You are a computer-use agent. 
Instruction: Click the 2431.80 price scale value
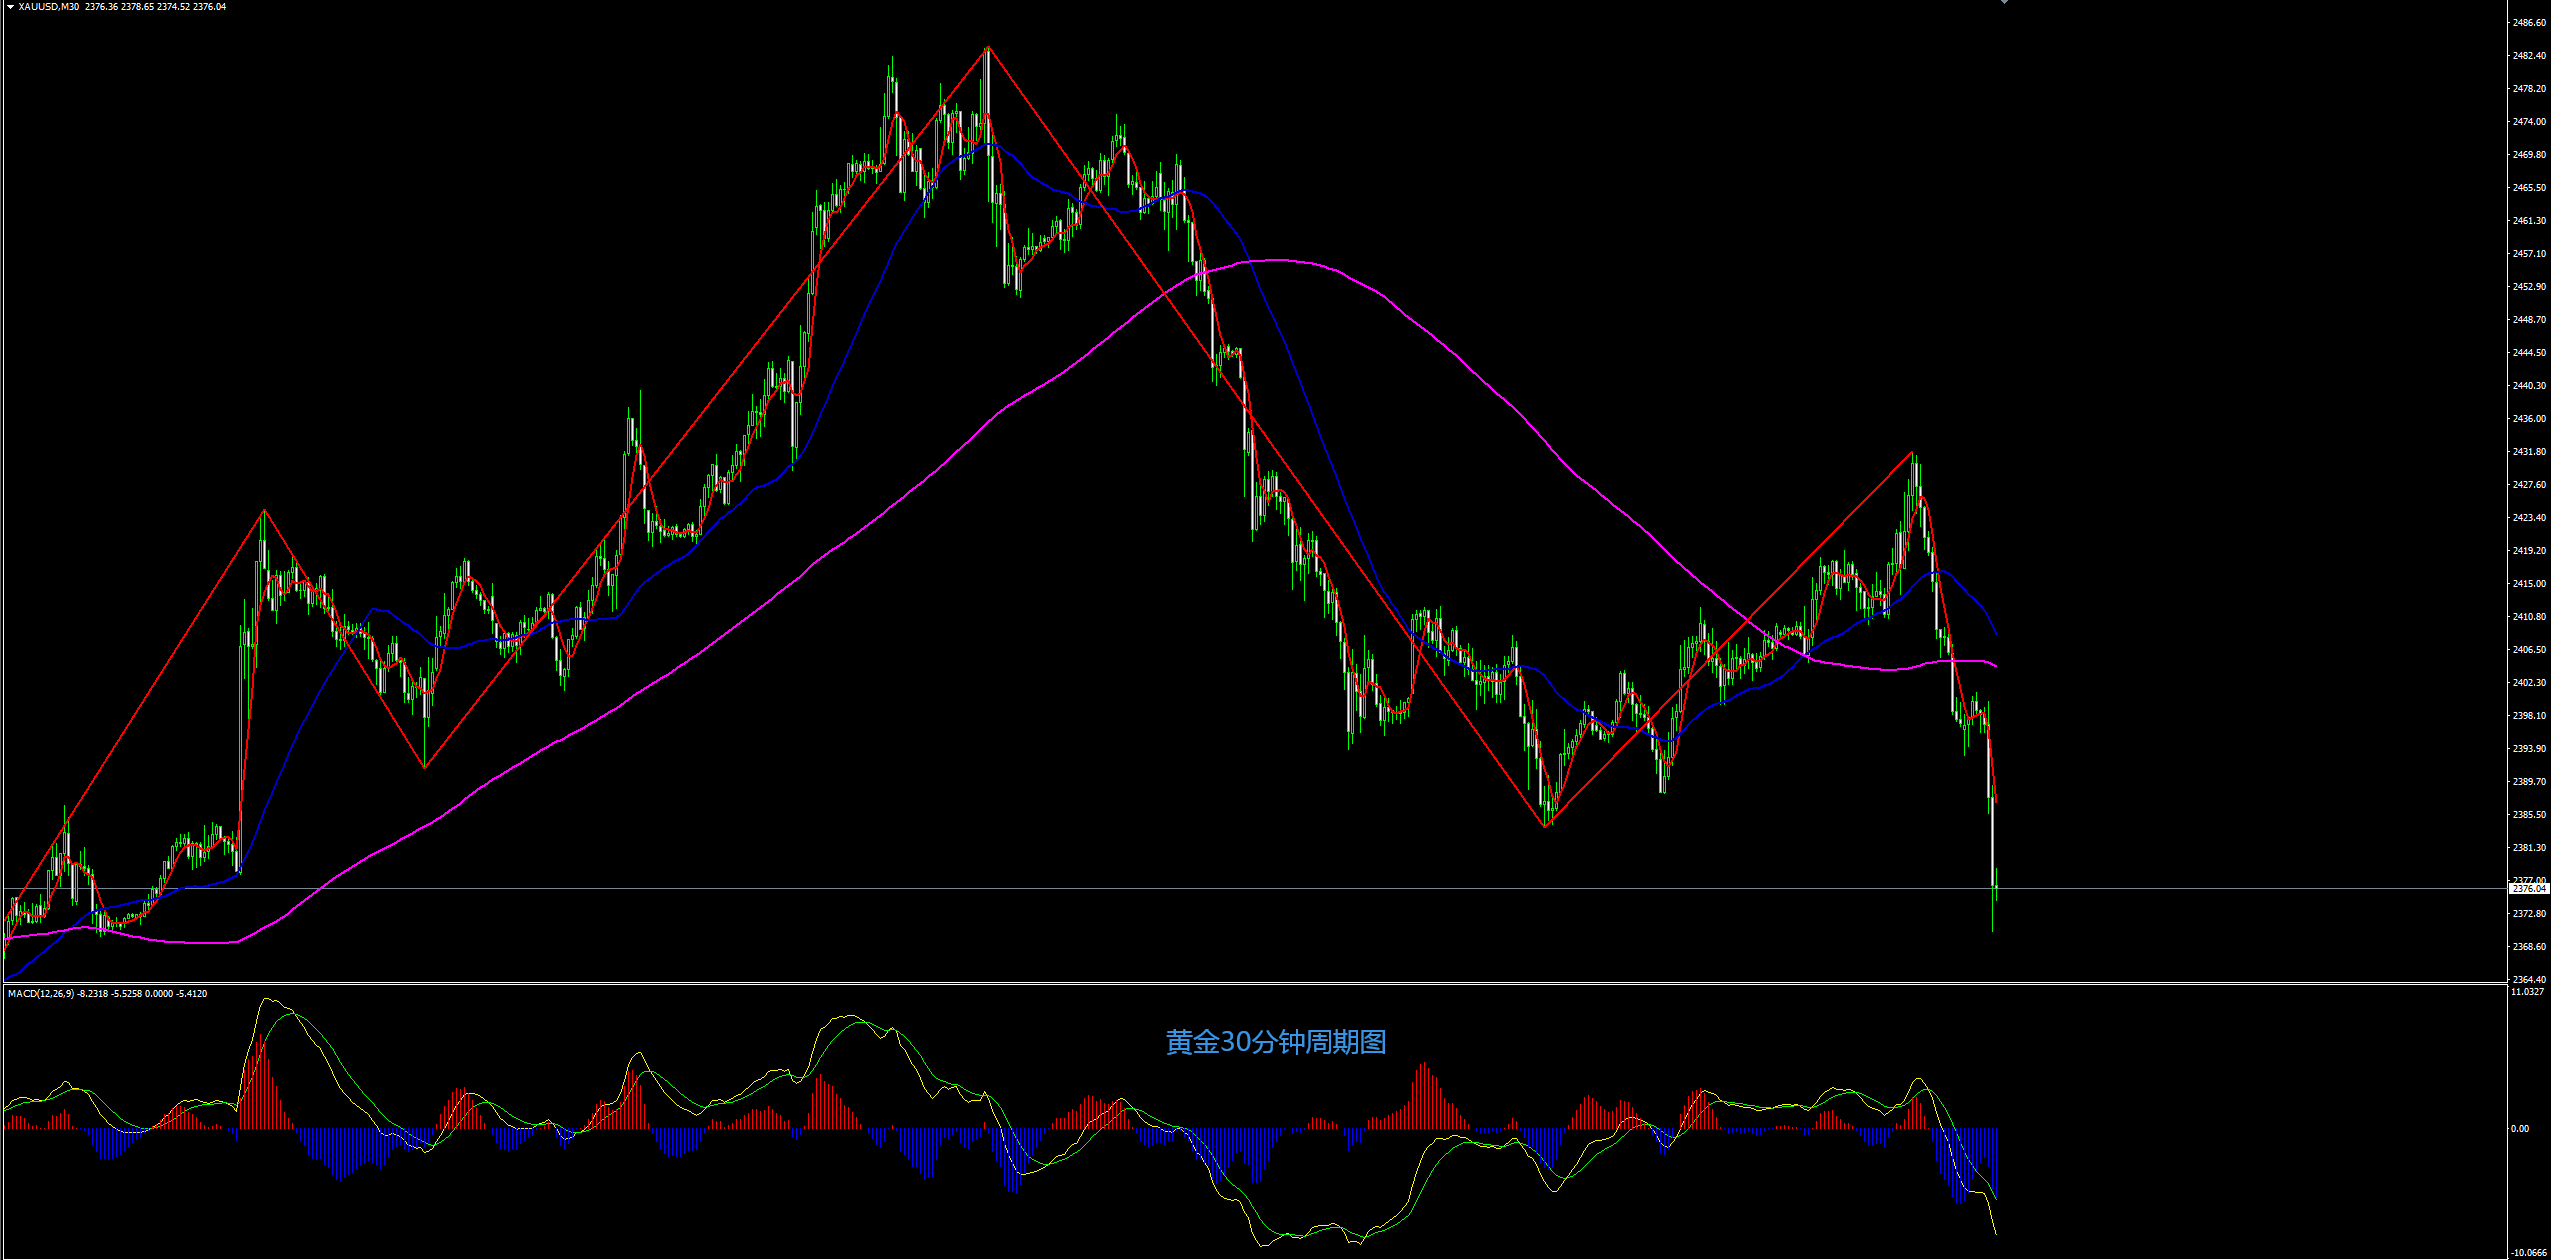(x=2529, y=451)
